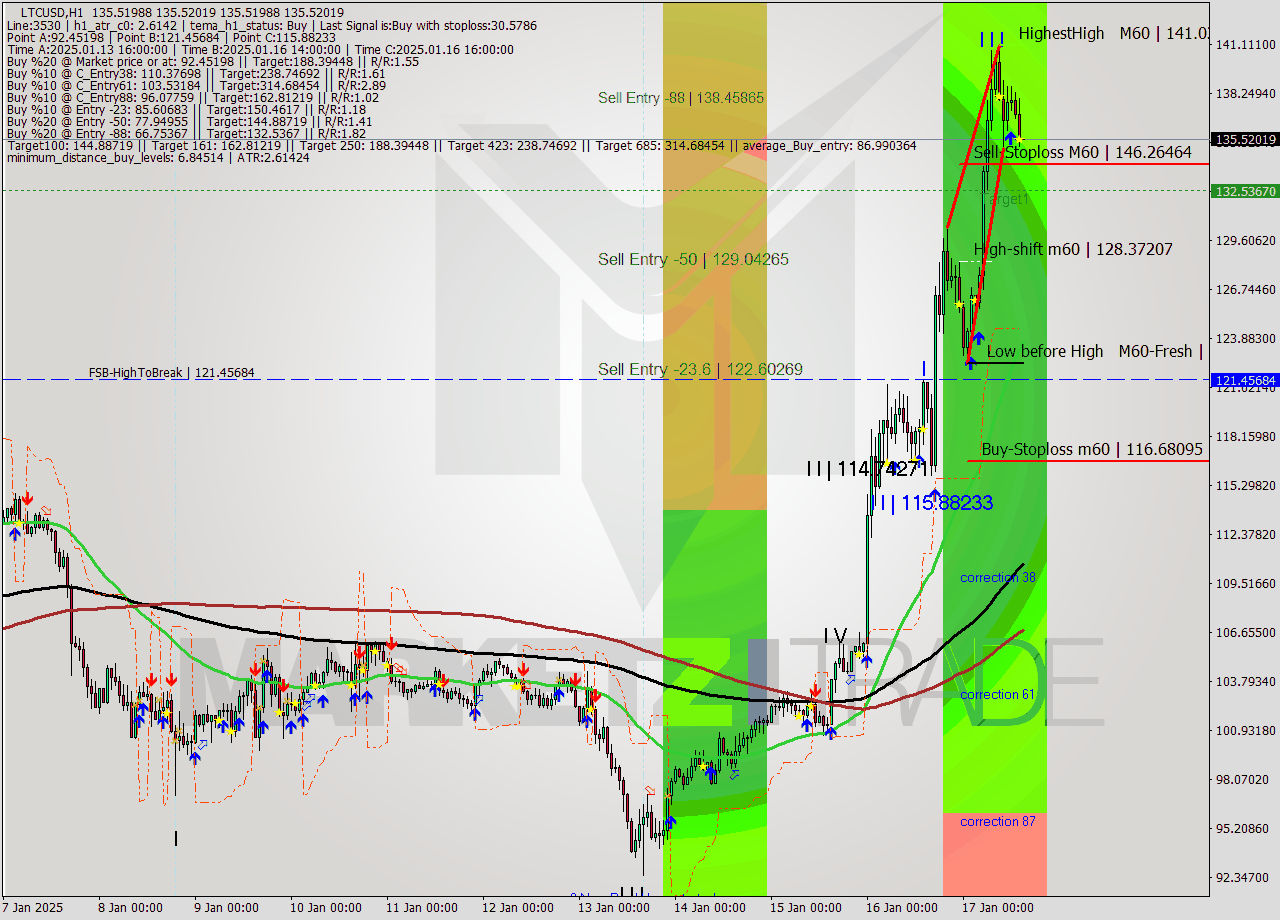Select the 'Entry -50: 77.94955' buy line
Viewport: 1280px width, 920px height.
189,121
